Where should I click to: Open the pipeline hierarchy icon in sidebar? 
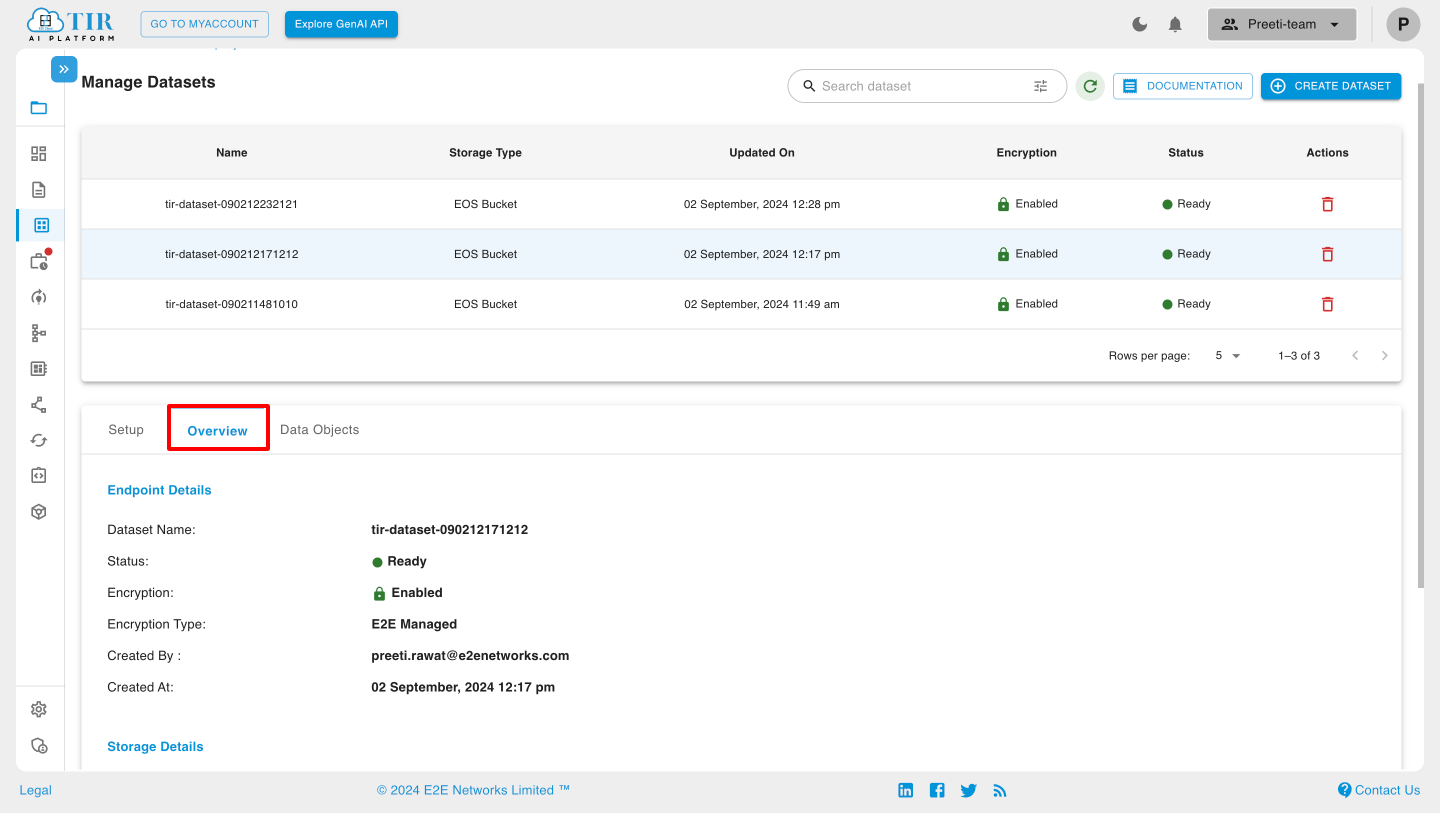pyautogui.click(x=39, y=333)
